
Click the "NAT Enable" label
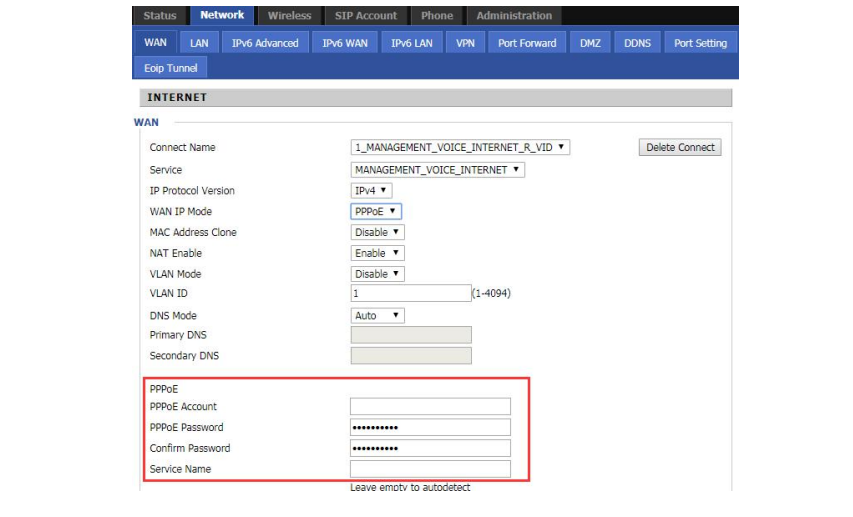pyautogui.click(x=176, y=253)
